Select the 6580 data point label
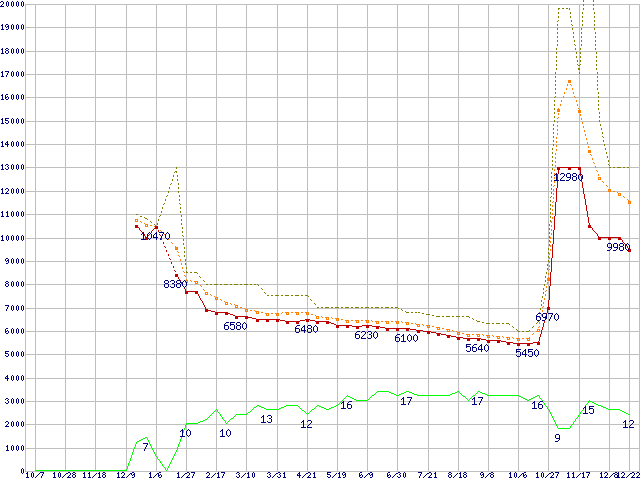The height and width of the screenshot is (480, 640). (x=235, y=327)
